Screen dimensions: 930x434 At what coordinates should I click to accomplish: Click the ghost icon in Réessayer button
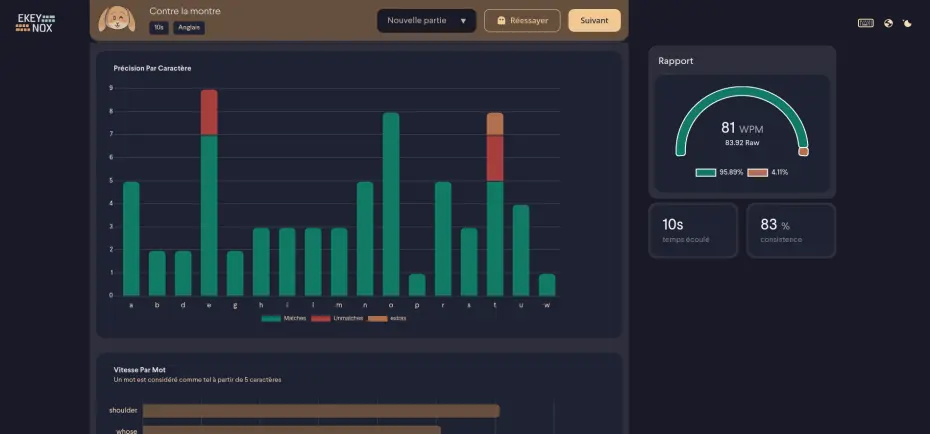point(500,21)
